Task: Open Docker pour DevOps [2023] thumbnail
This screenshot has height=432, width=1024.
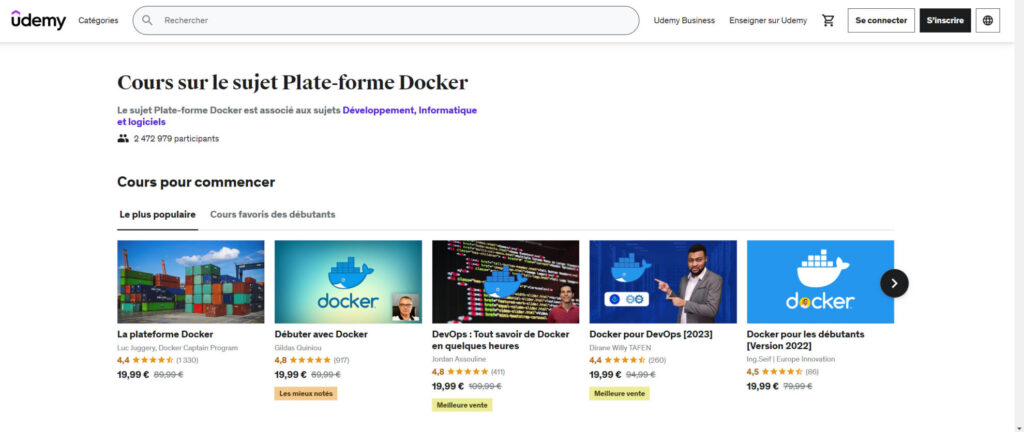Action: (x=663, y=282)
